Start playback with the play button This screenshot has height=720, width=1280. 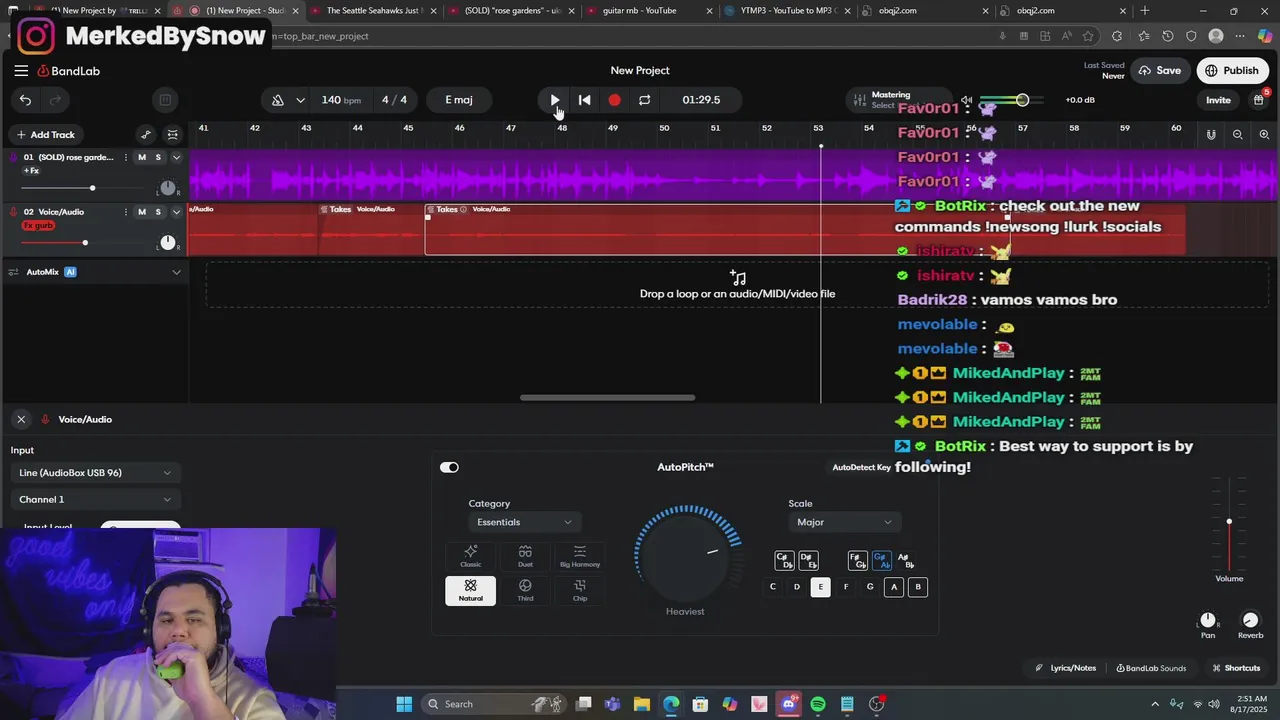(x=555, y=100)
